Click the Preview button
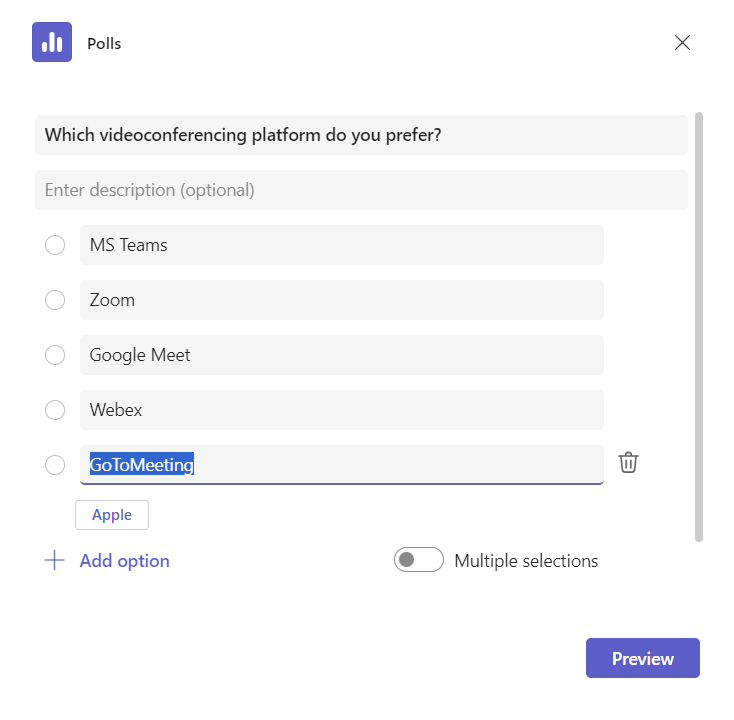Viewport: 734px width, 720px height. (x=642, y=658)
